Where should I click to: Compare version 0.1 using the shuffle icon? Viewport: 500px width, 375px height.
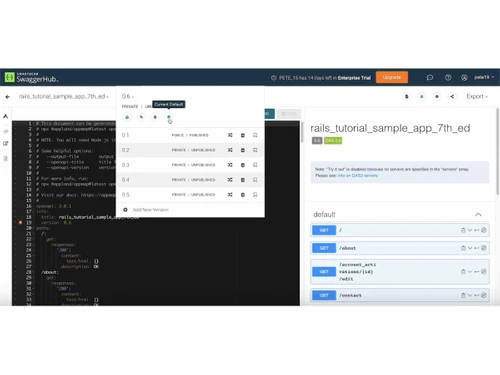[x=230, y=135]
